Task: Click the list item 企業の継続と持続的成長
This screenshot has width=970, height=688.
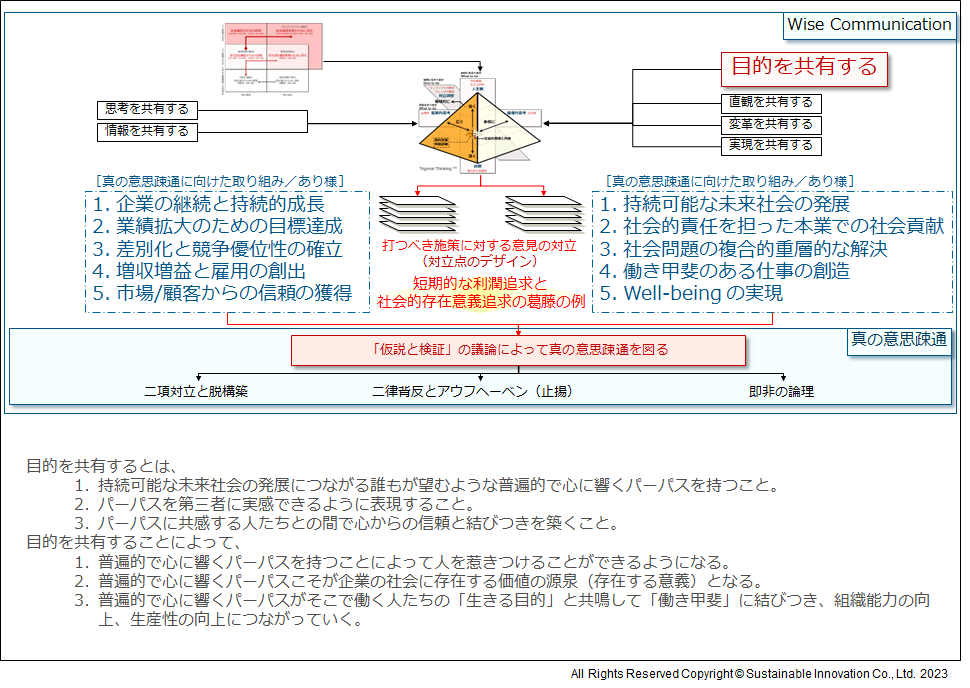Action: point(208,205)
